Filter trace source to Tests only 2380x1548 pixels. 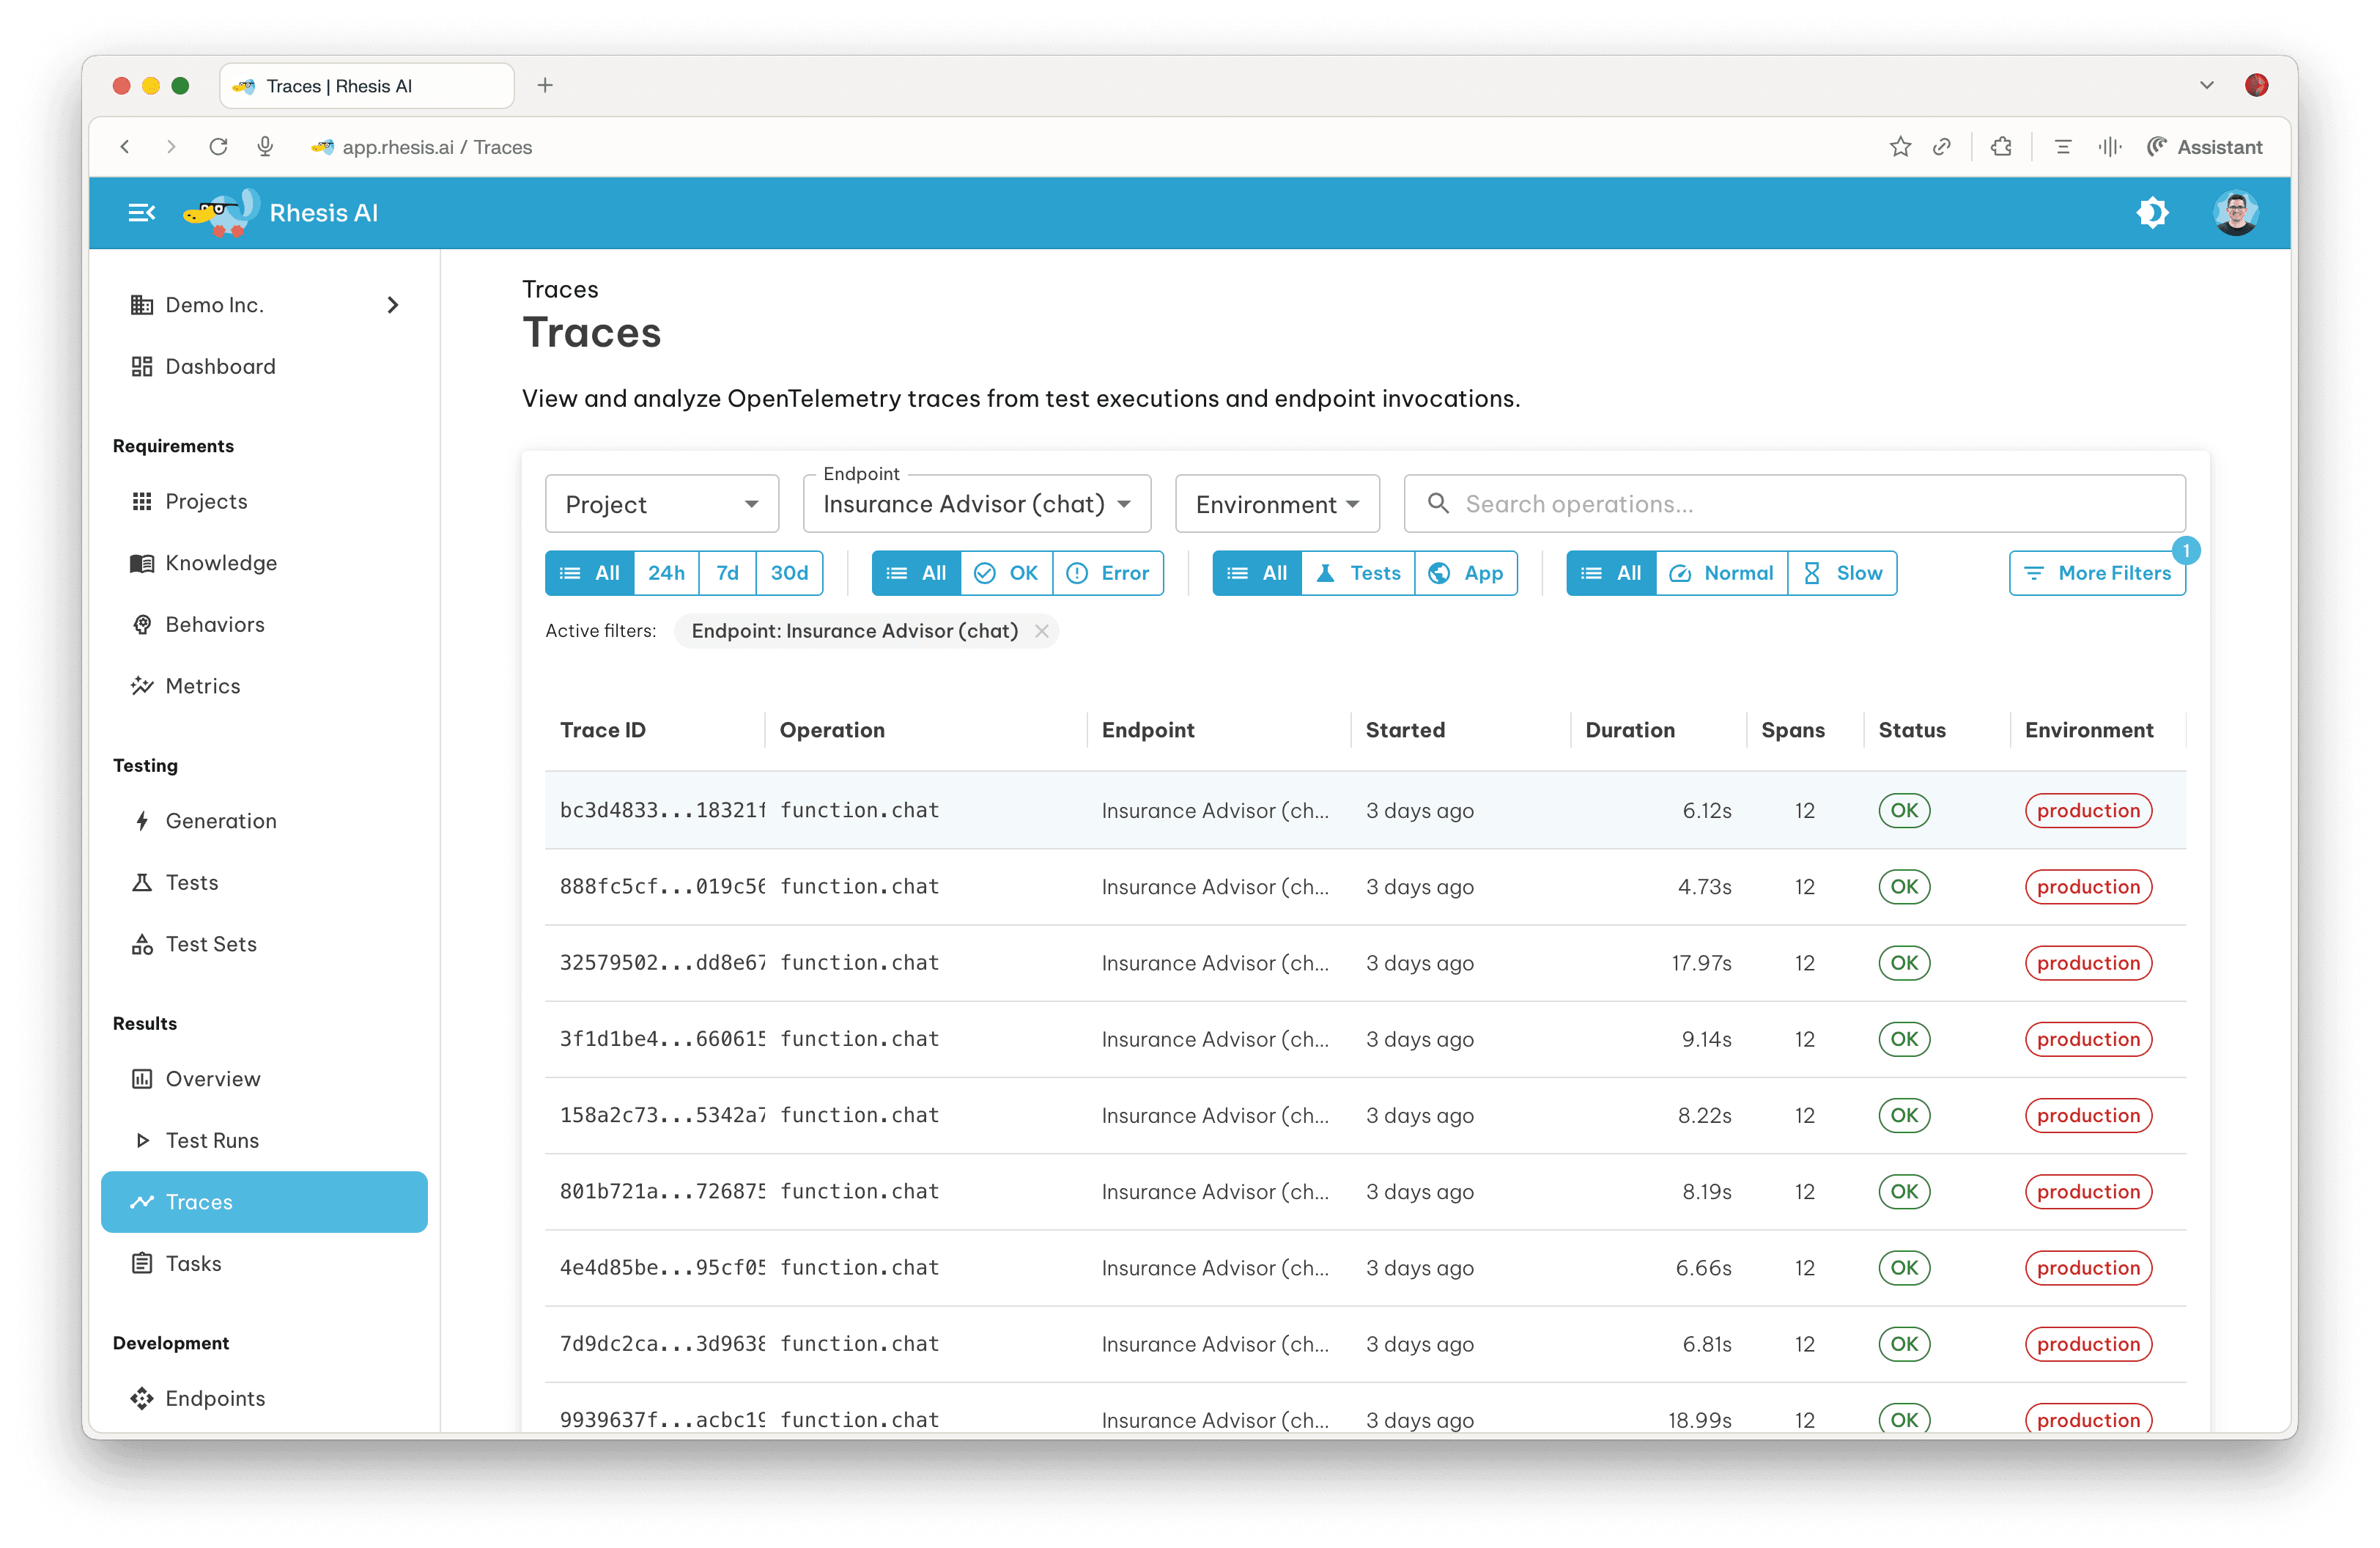tap(1357, 573)
